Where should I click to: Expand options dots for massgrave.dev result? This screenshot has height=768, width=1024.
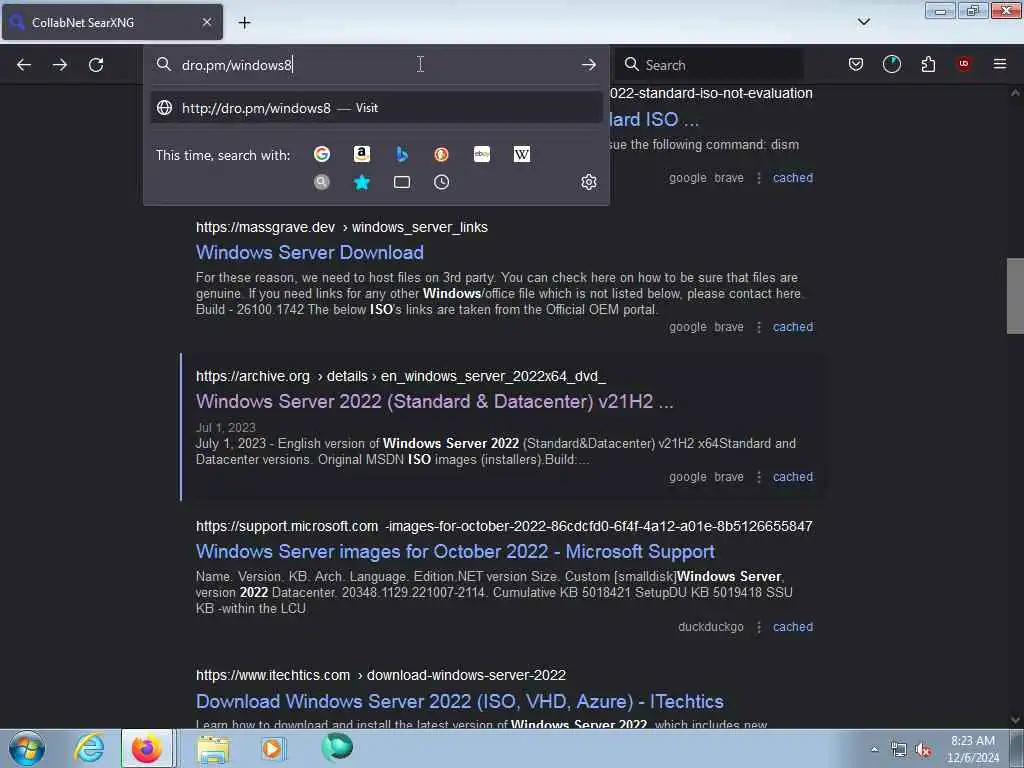pyautogui.click(x=758, y=327)
